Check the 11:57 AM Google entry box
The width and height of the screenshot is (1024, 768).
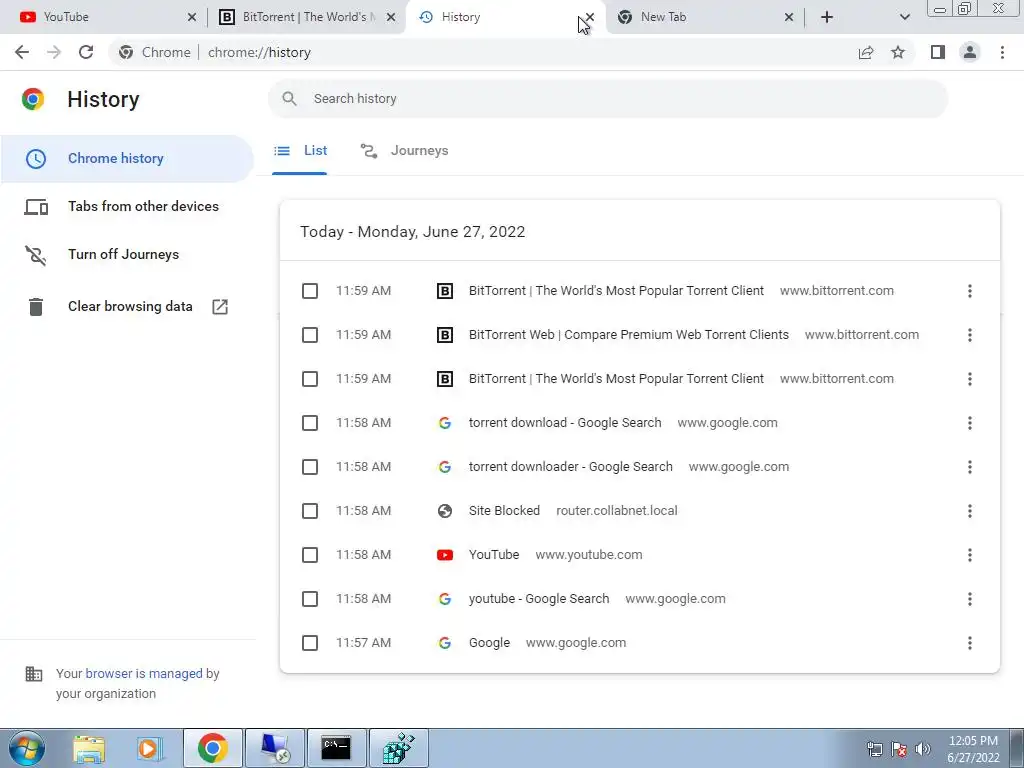310,643
